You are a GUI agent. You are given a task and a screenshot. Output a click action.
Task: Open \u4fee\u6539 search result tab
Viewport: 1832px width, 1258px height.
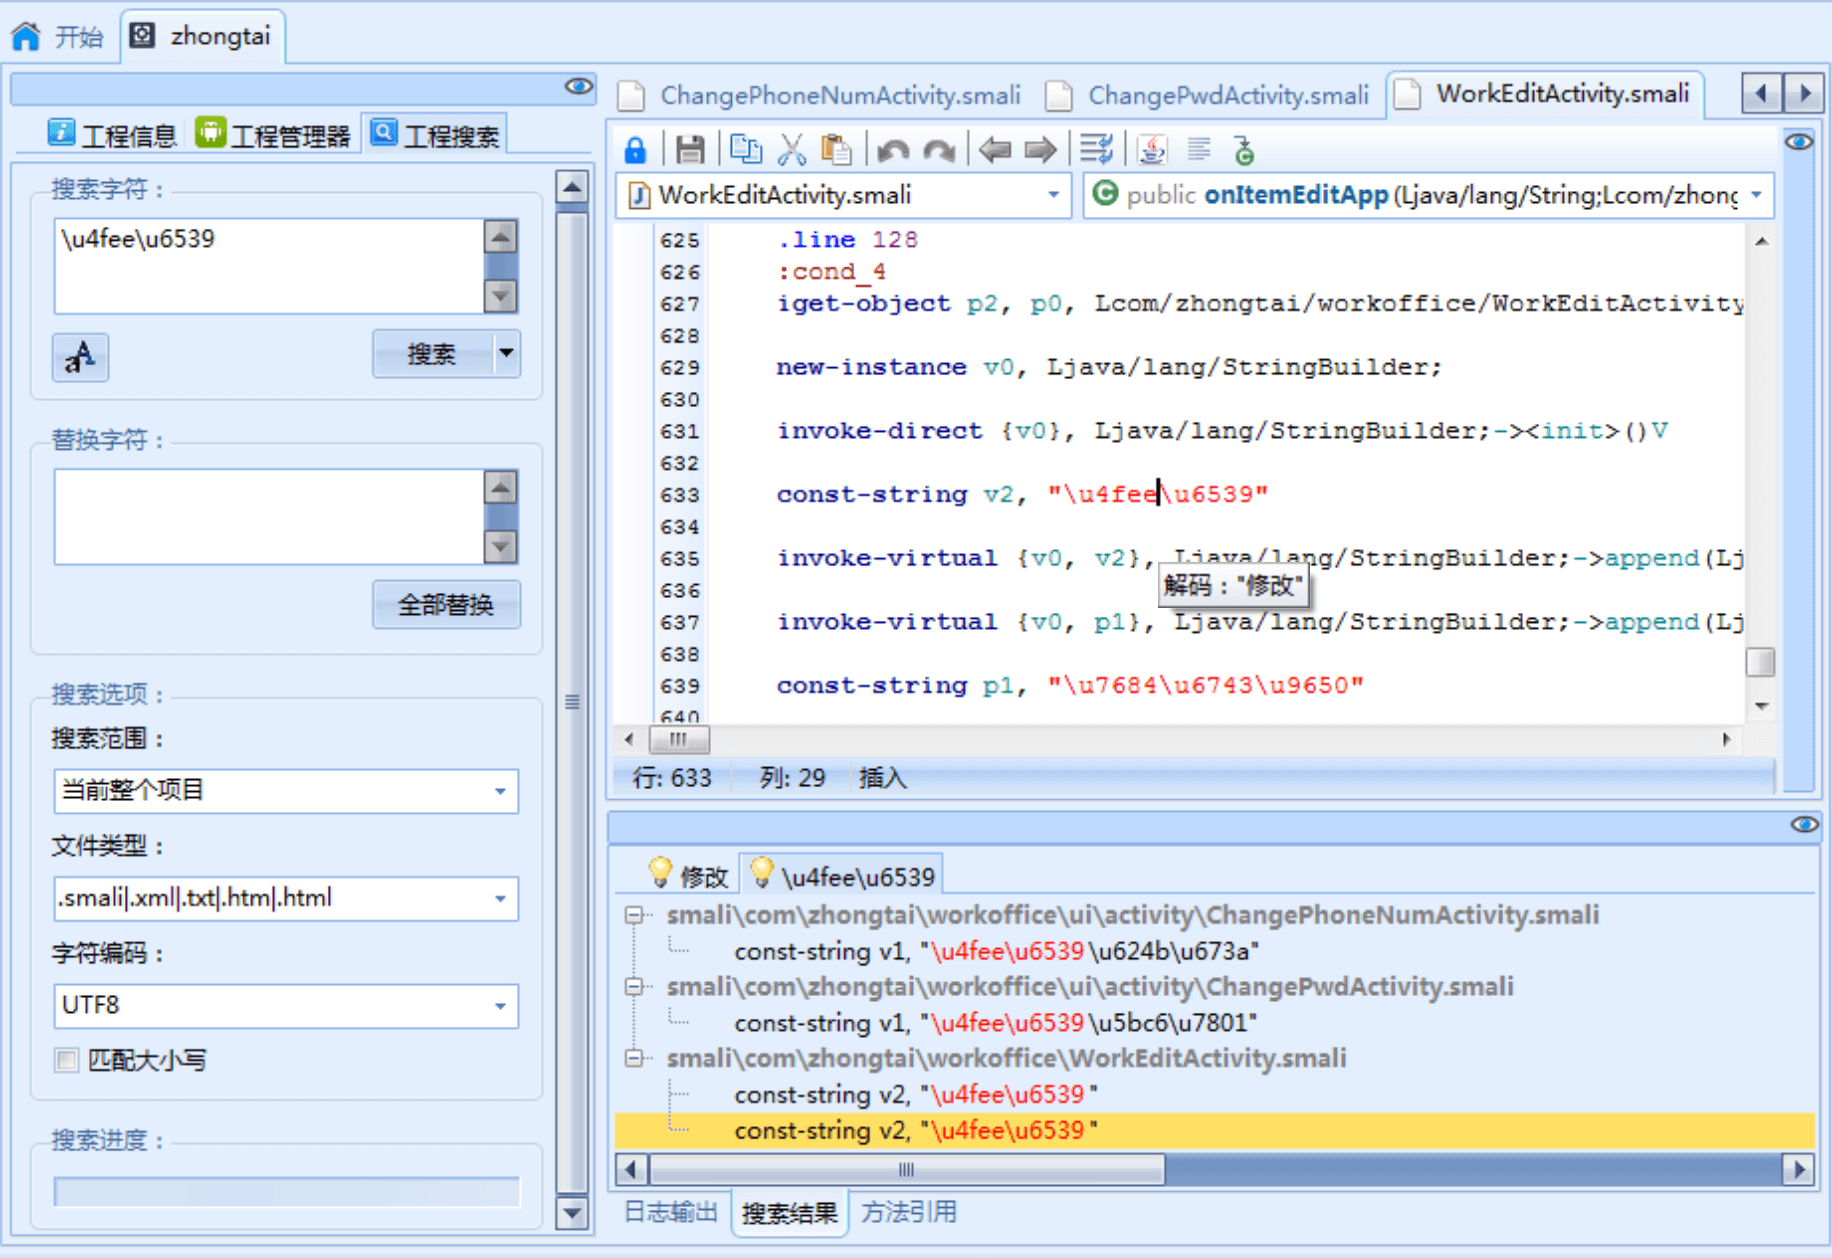[x=842, y=876]
